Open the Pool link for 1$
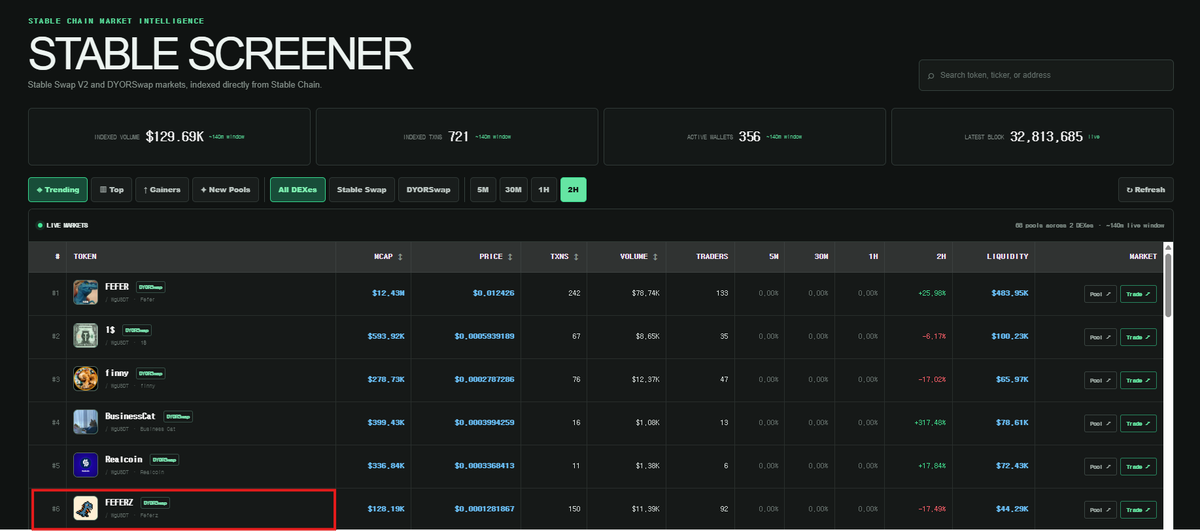 point(1100,337)
